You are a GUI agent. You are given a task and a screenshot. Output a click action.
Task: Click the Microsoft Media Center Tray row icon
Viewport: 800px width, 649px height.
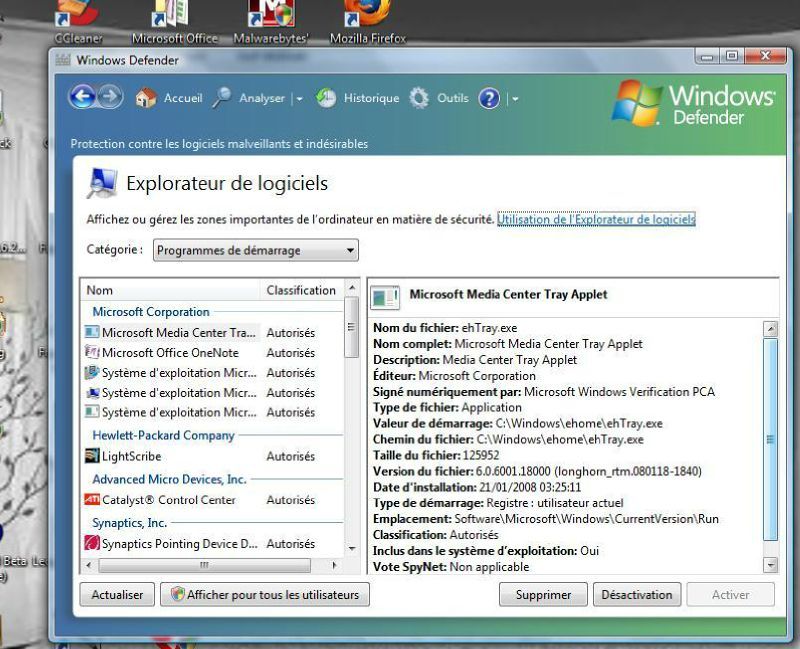[92, 332]
